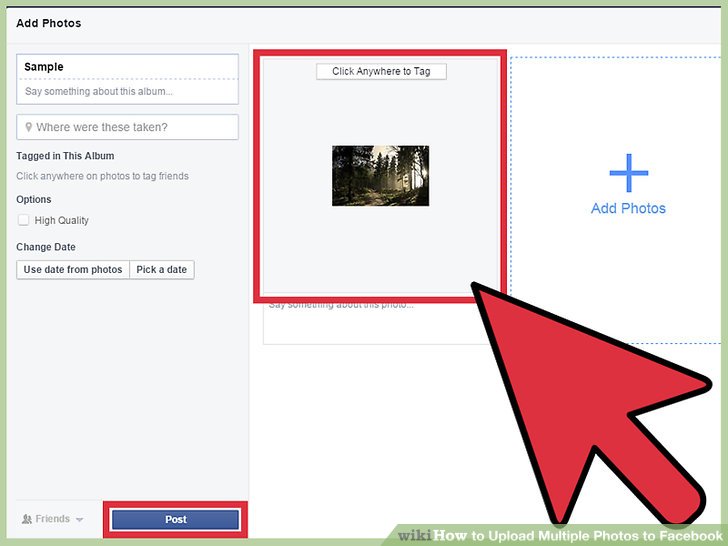Screen dimensions: 728x546
Task: Click the Friends audience people icon
Action: tap(27, 519)
